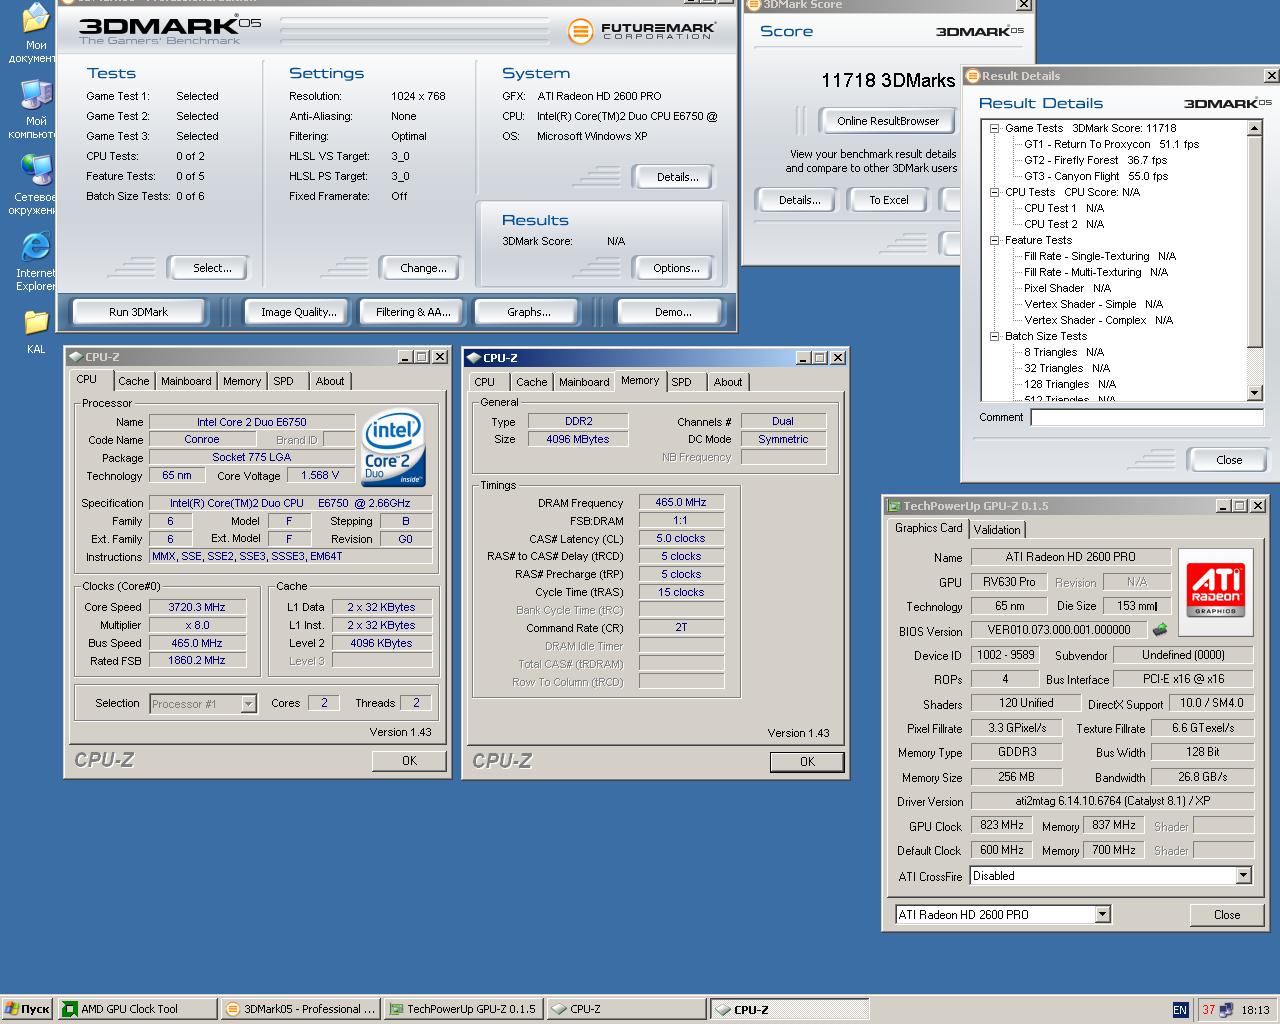
Task: Click DRAM Frequency value 465.0 MHz
Action: pyautogui.click(x=681, y=502)
